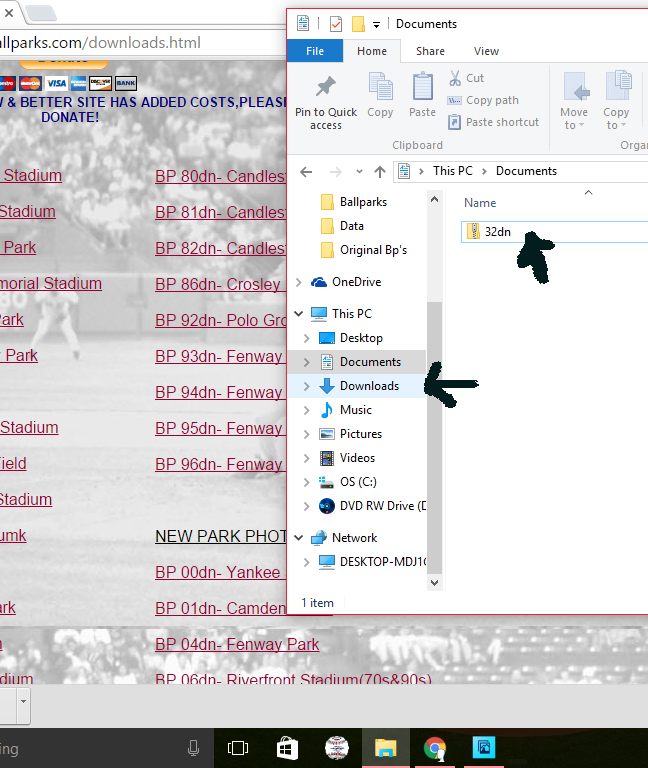Click the Copy ribbon icon
The image size is (648, 768).
tap(381, 86)
